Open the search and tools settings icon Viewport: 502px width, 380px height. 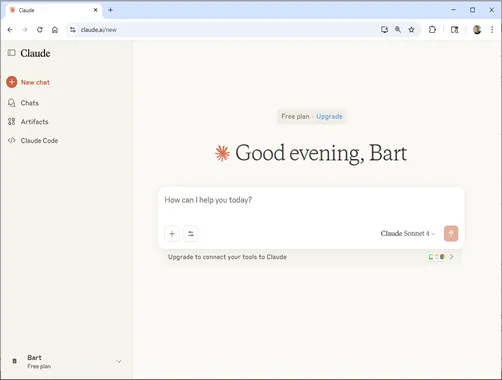[191, 234]
